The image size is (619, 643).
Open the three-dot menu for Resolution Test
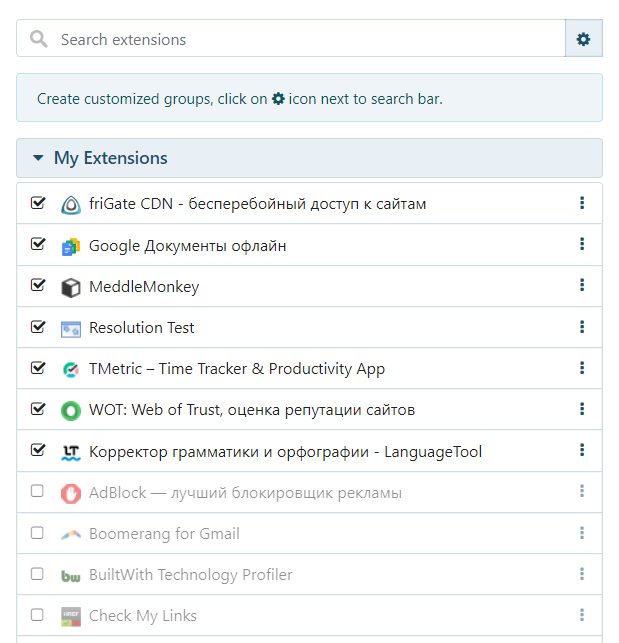coord(582,327)
